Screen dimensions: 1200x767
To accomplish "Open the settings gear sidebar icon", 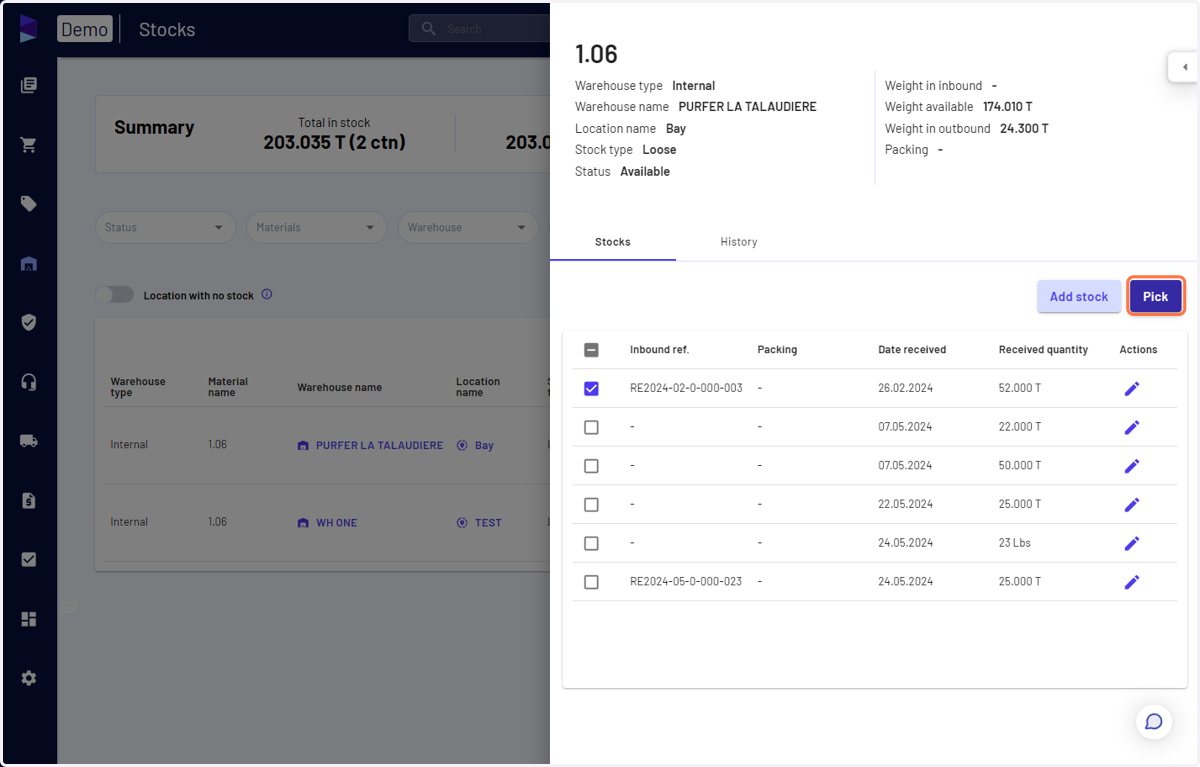I will click(28, 678).
